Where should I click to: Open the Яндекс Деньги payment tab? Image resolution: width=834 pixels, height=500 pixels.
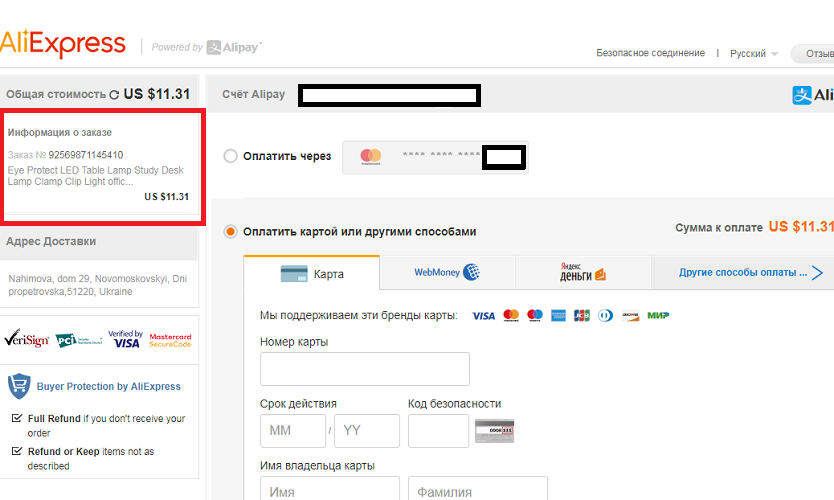pos(583,273)
